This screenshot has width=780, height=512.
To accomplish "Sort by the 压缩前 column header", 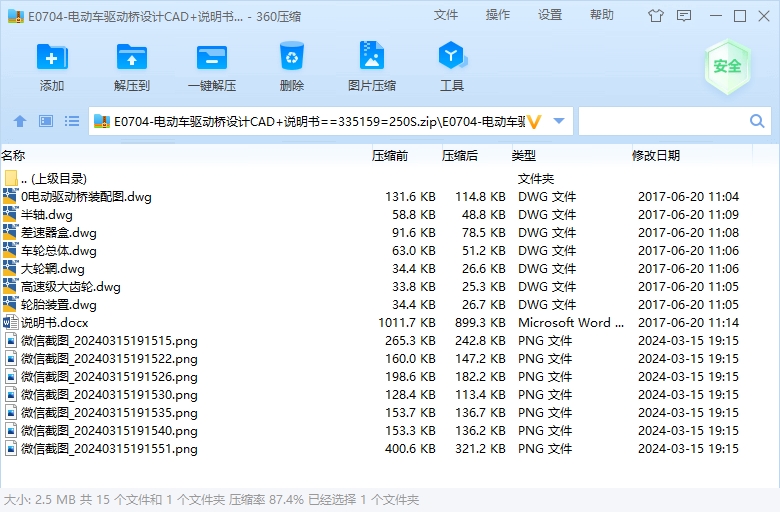I will tap(390, 156).
